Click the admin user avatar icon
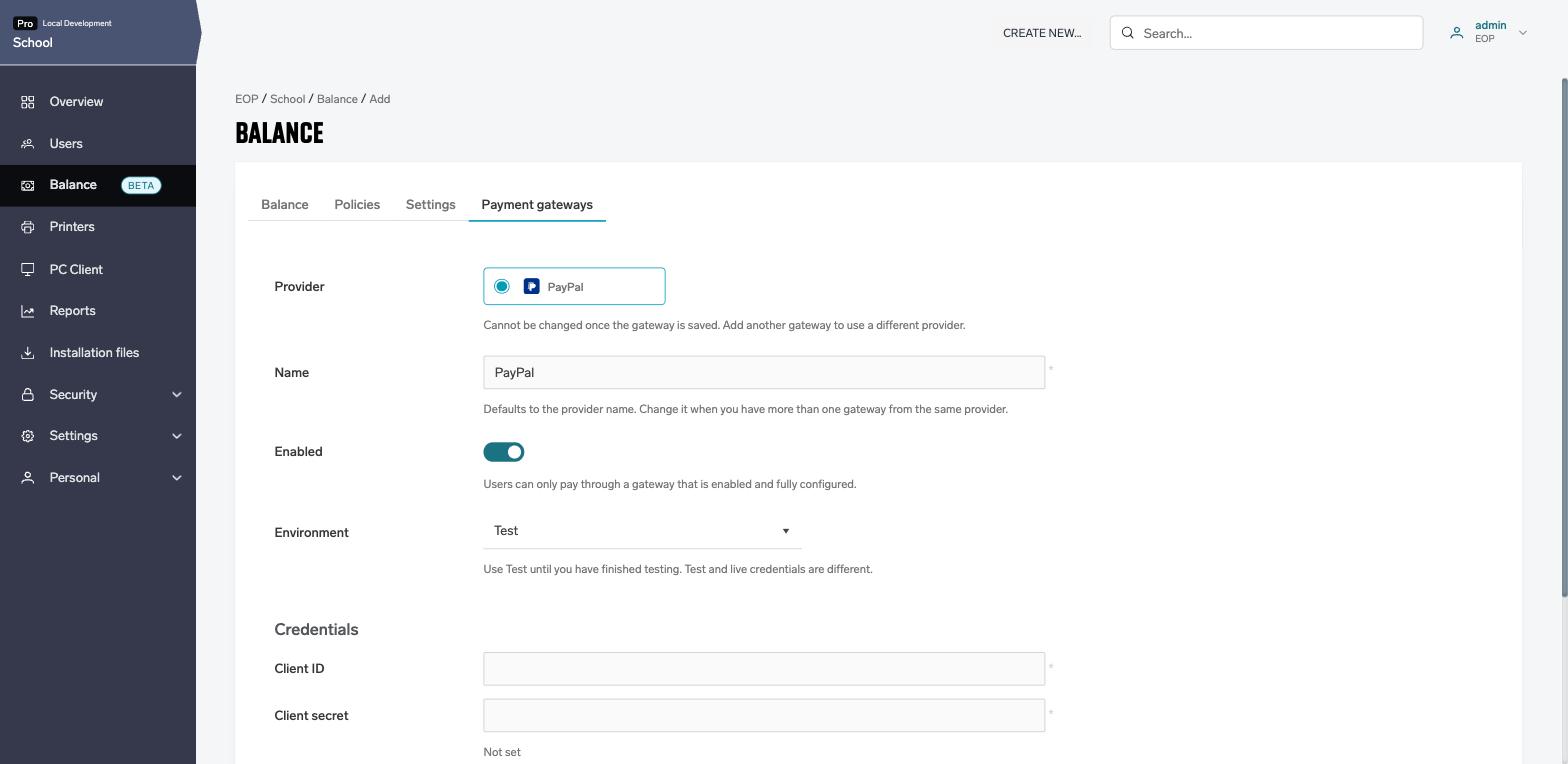This screenshot has height=764, width=1568. click(x=1457, y=33)
